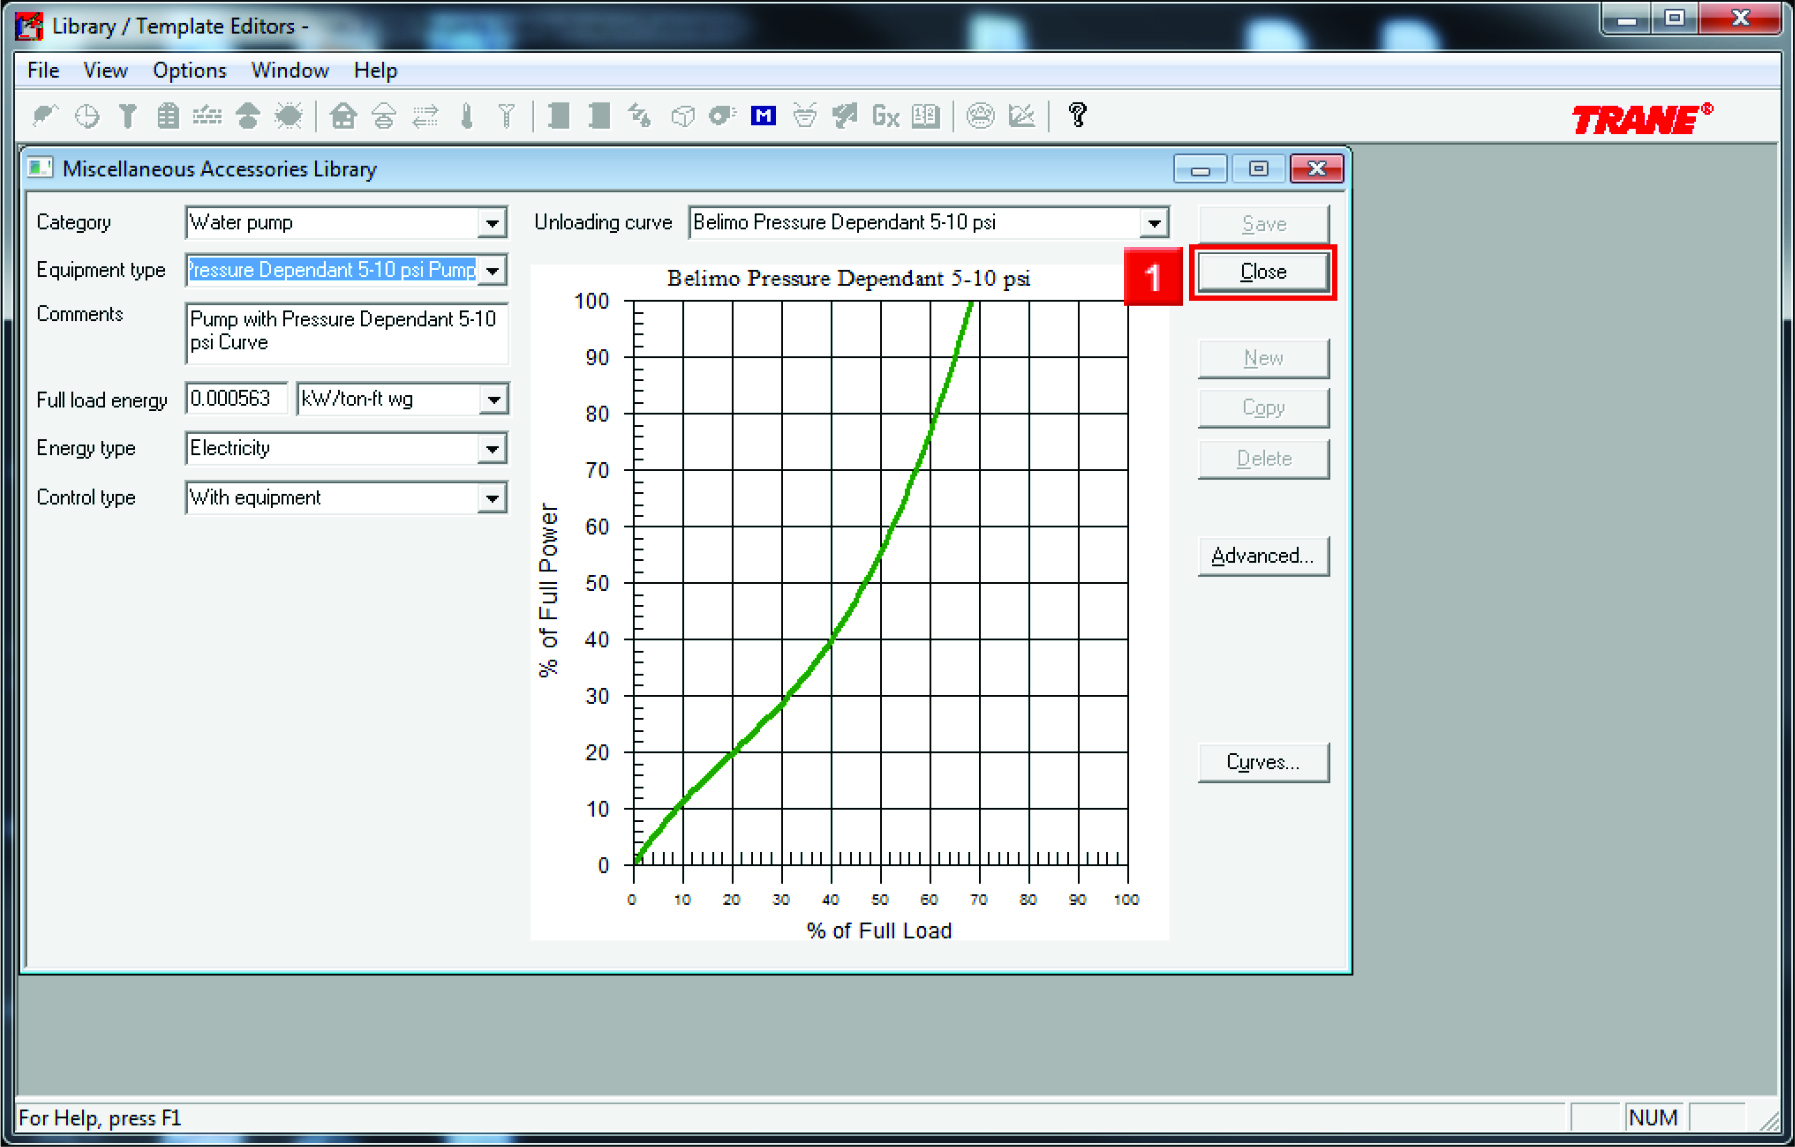The image size is (1795, 1147).
Task: Click the Y-shaped outline toolbar icon
Action: pos(507,116)
